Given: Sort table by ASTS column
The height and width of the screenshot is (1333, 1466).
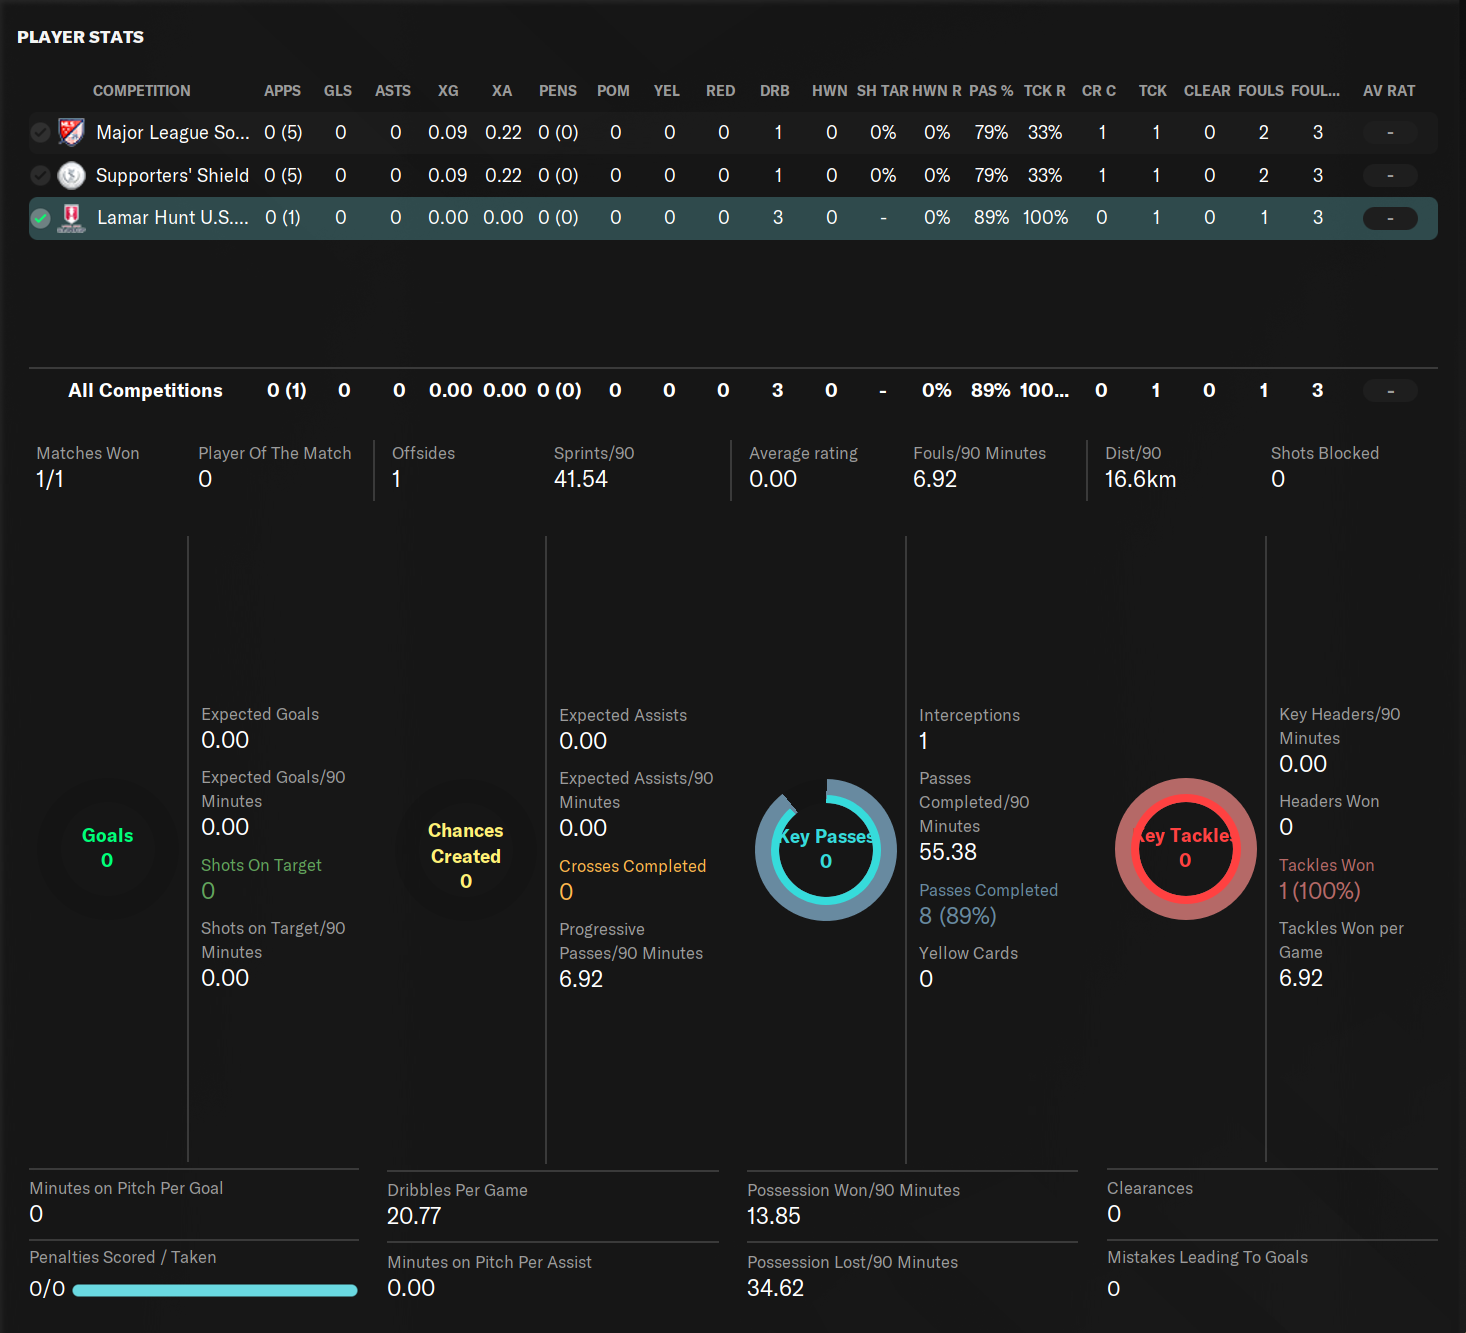Looking at the screenshot, I should 393,91.
